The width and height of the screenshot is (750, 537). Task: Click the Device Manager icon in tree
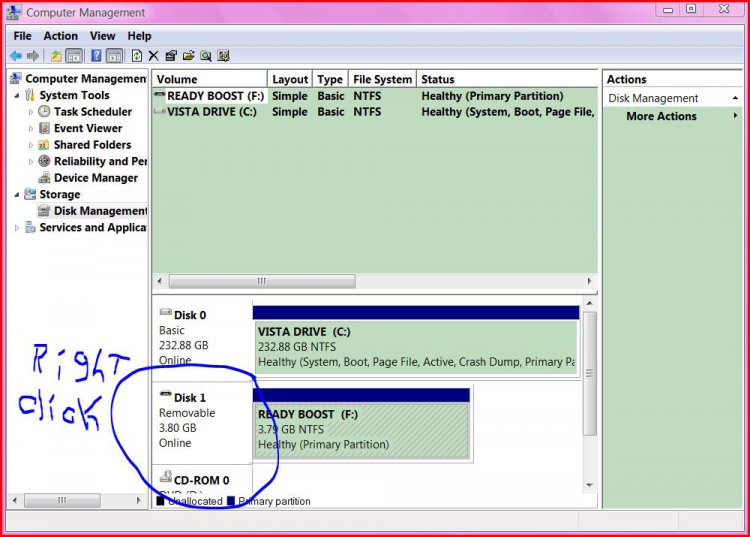coord(44,178)
